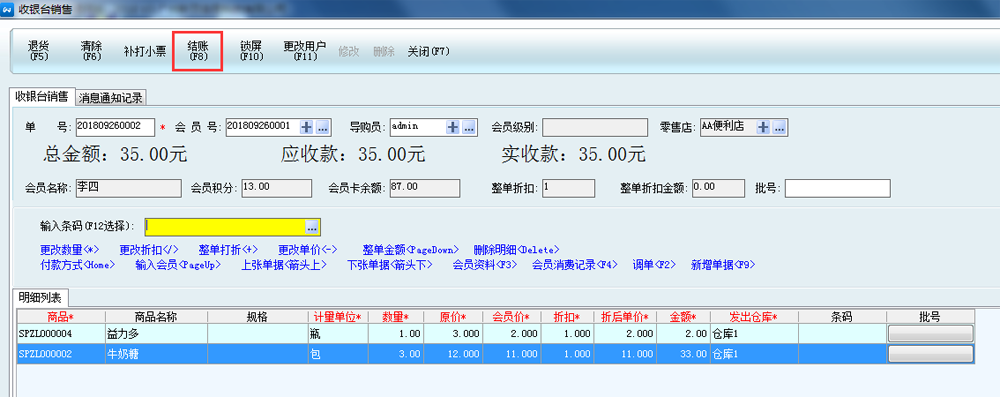The width and height of the screenshot is (1000, 397).
Task: Click the 退货 (F5) return button
Action: 39,51
